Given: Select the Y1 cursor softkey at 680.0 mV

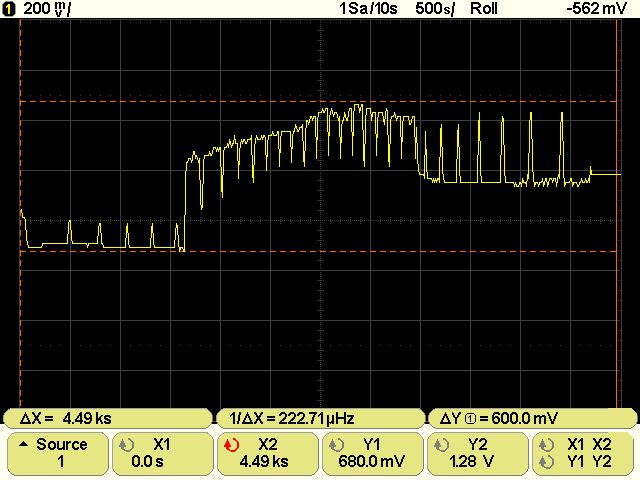Looking at the screenshot, I should 373,453.
